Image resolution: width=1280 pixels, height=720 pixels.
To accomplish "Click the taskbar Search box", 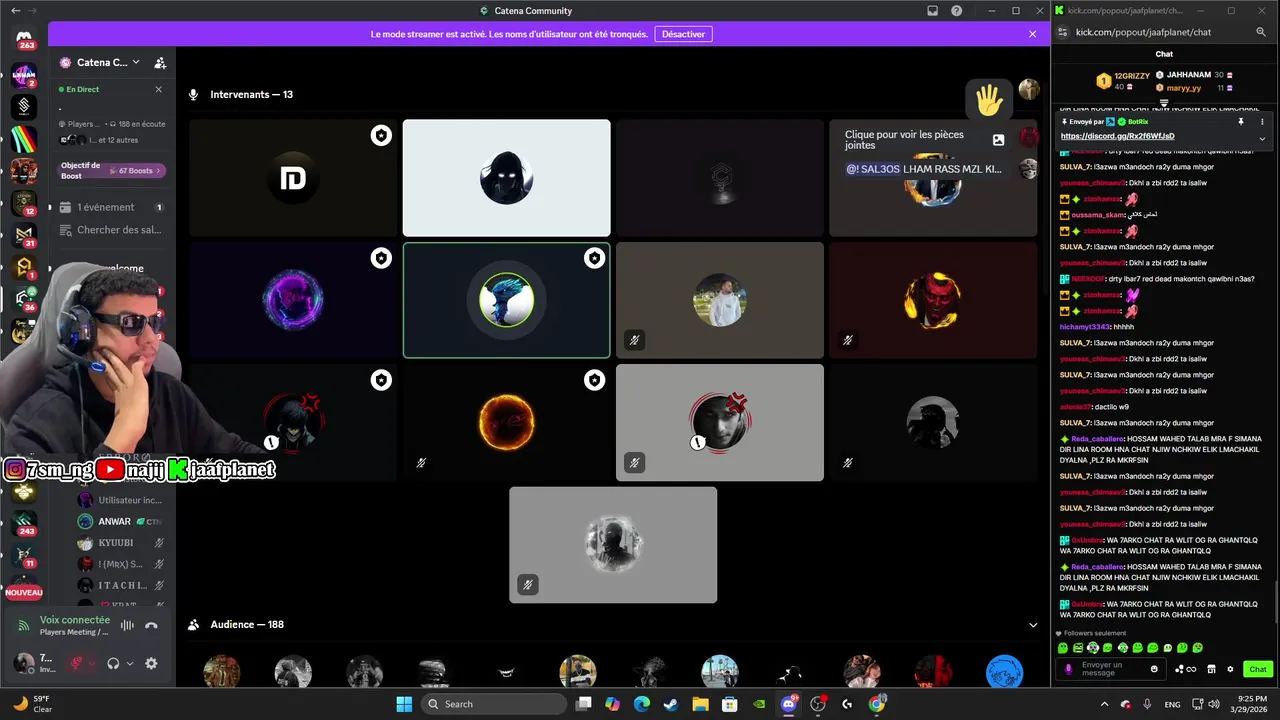I will [495, 704].
